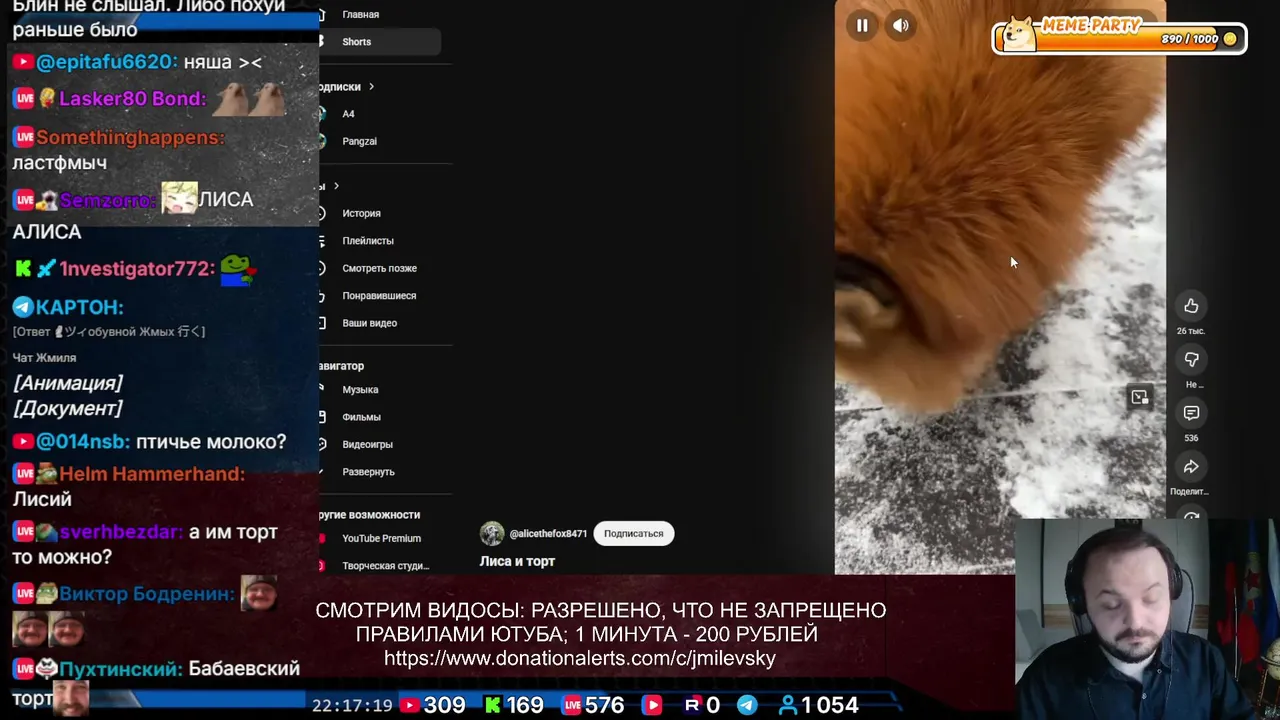
Task: Click chat username sverhbezdar
Action: [121, 532]
